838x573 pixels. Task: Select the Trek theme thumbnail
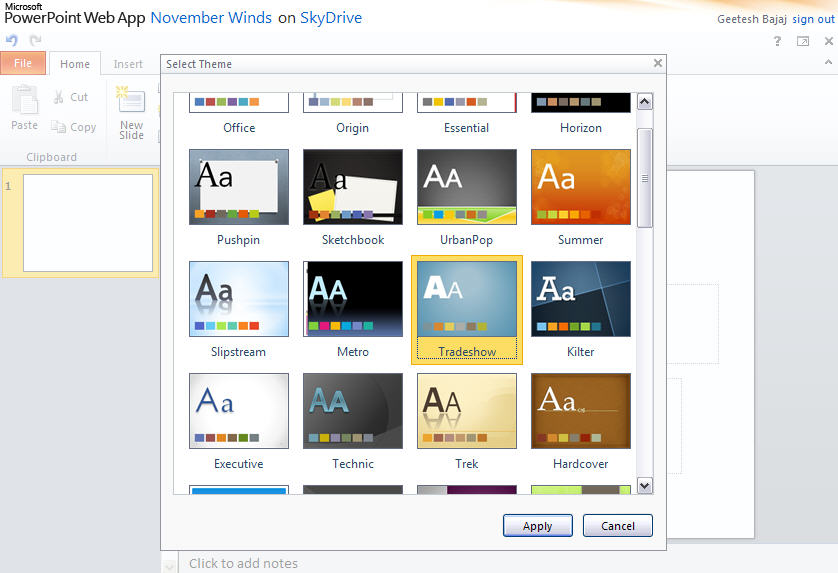pyautogui.click(x=467, y=411)
